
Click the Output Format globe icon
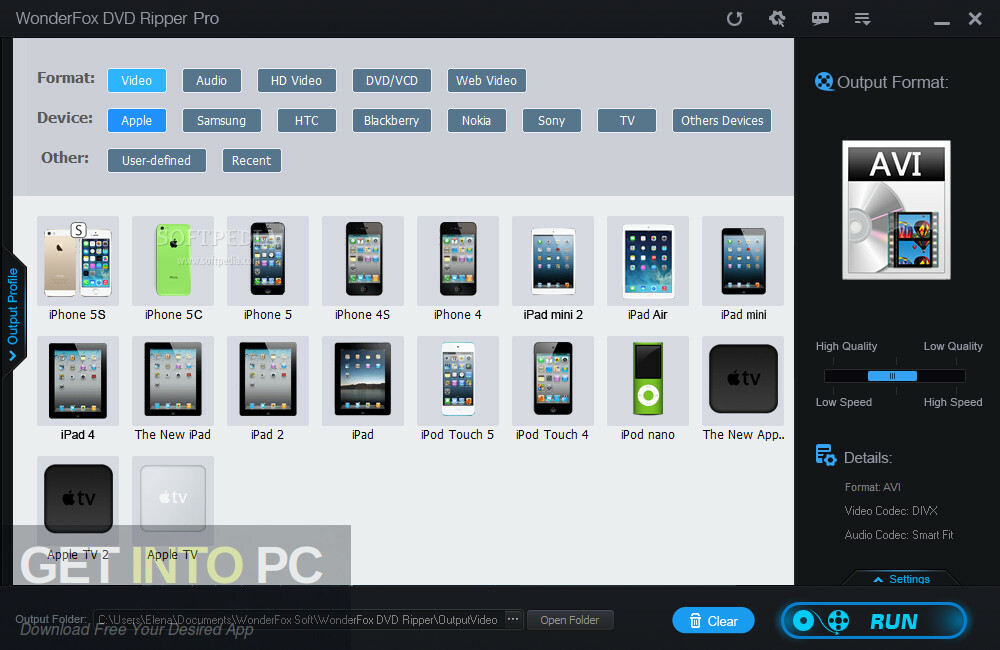pos(824,82)
